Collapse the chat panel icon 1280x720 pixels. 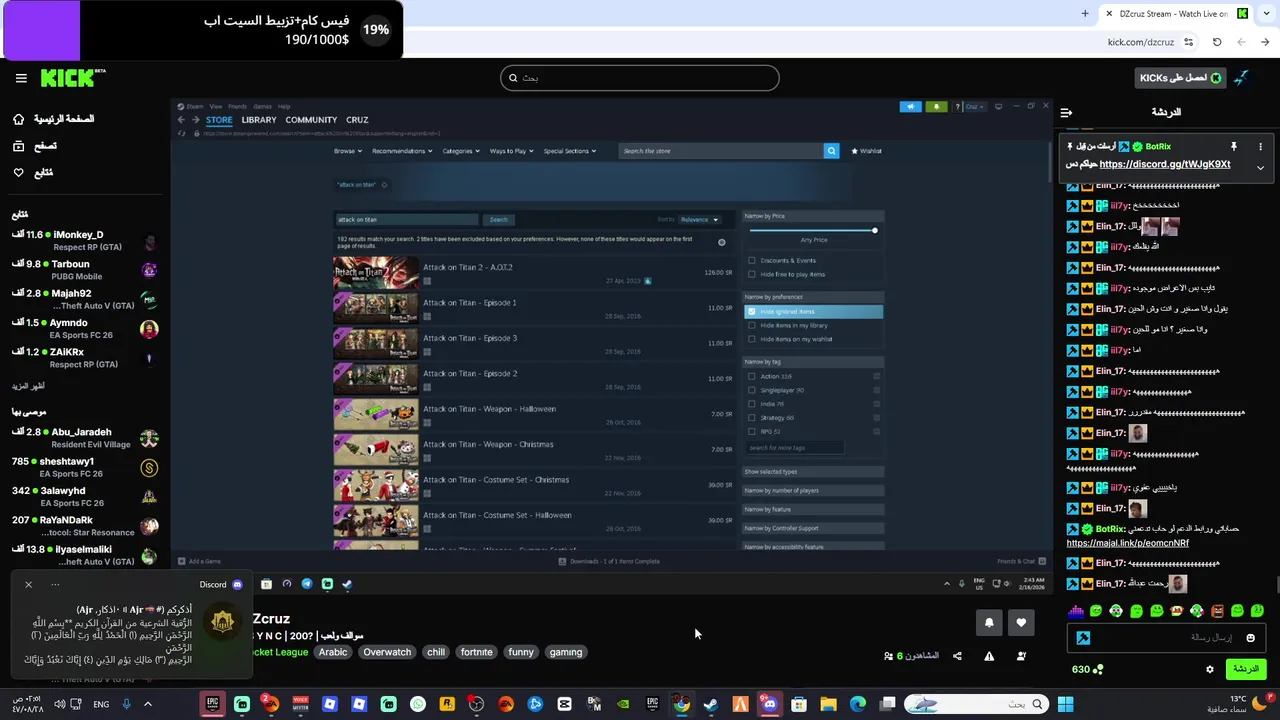pyautogui.click(x=1066, y=112)
